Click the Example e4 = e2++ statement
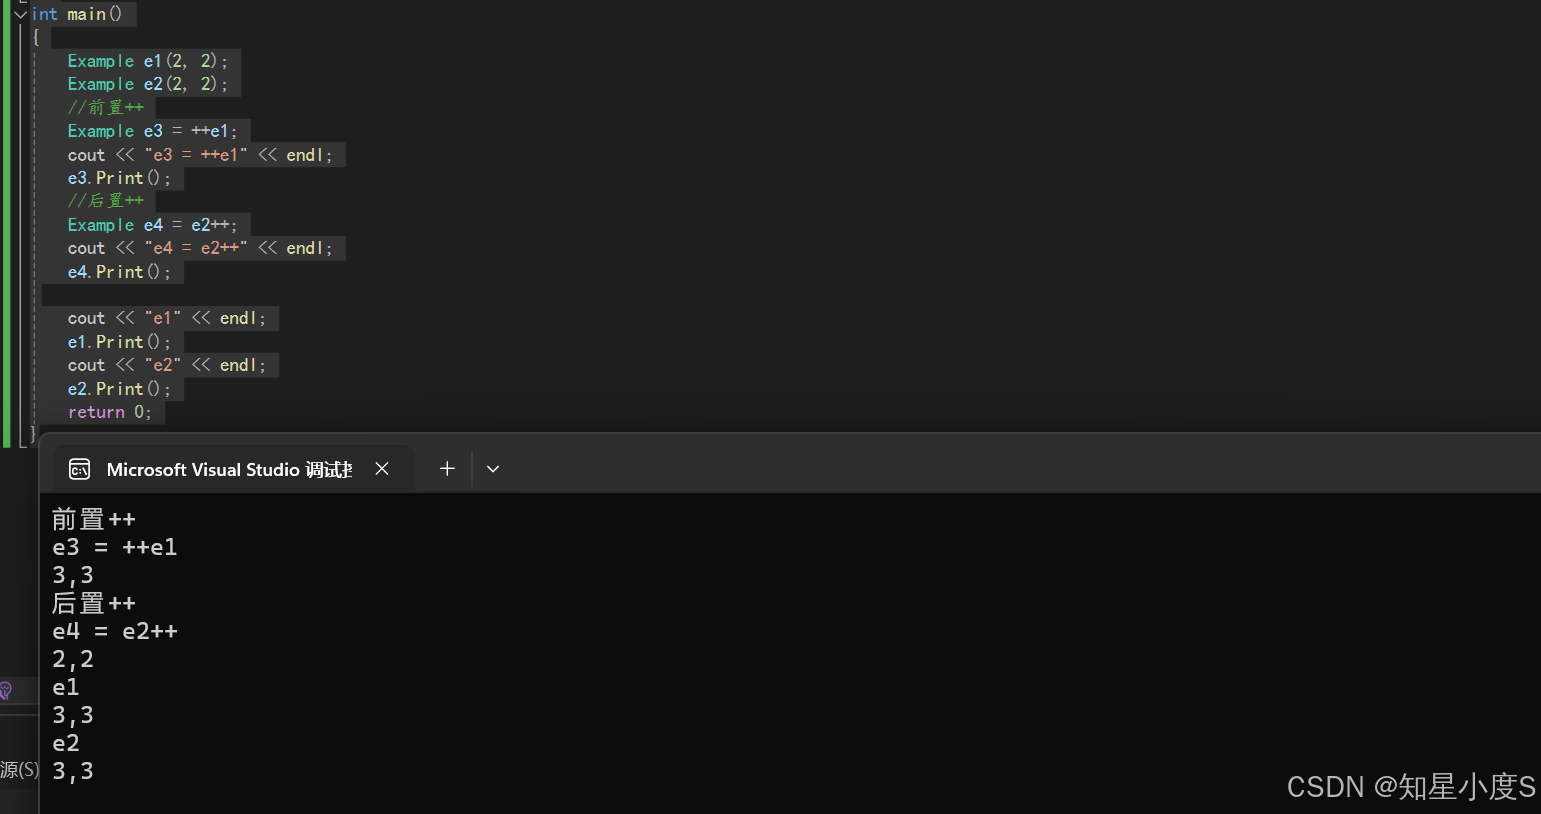 pos(153,225)
